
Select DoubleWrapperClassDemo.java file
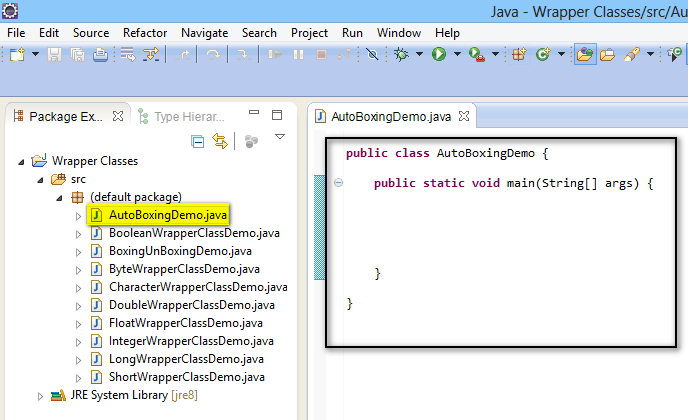click(x=183, y=305)
